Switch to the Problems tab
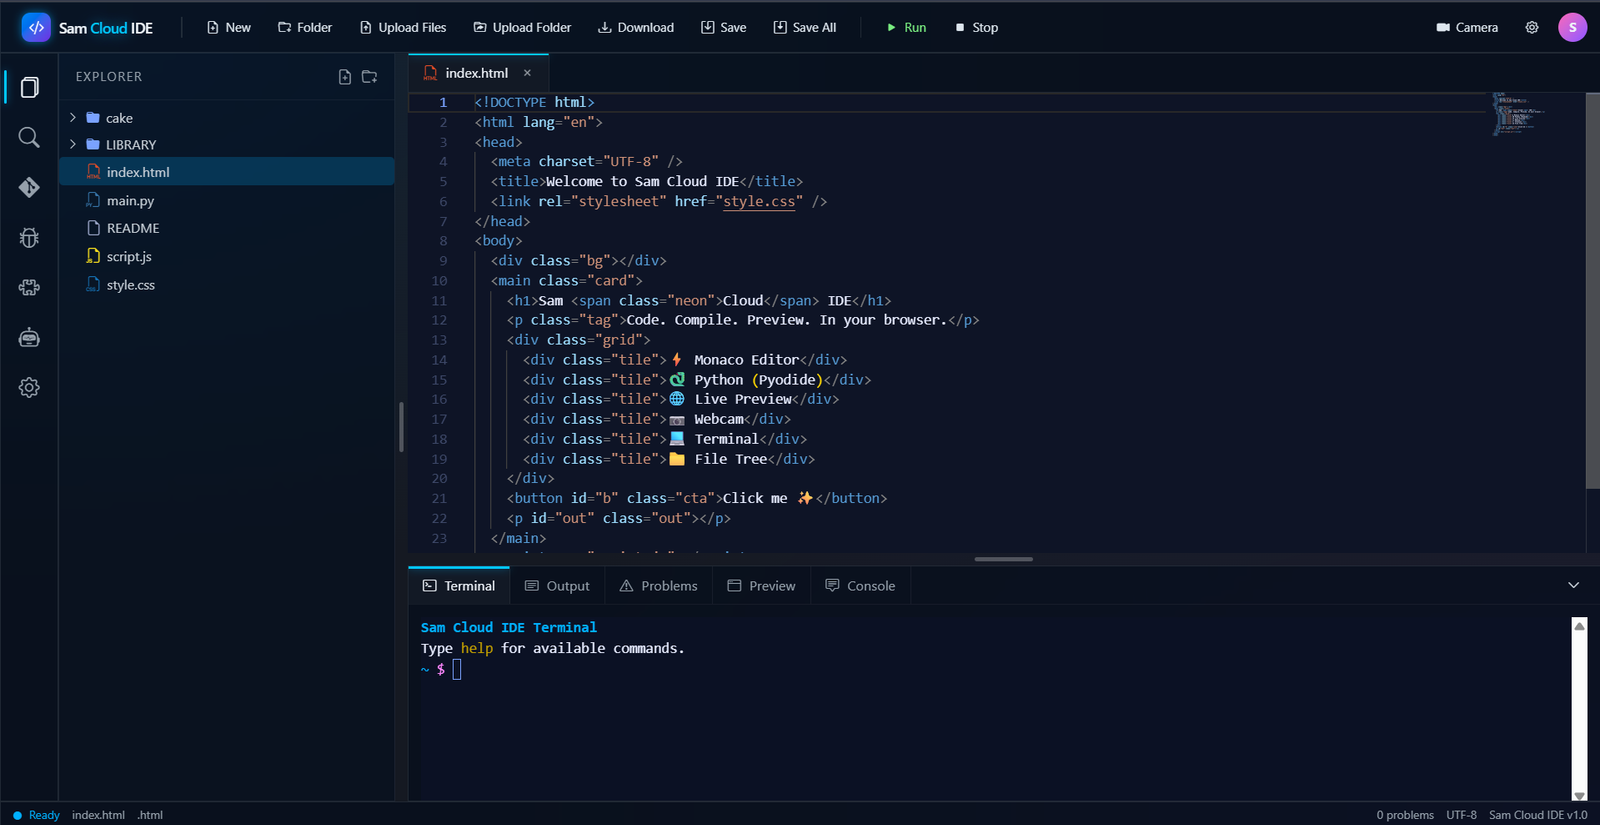 click(658, 586)
